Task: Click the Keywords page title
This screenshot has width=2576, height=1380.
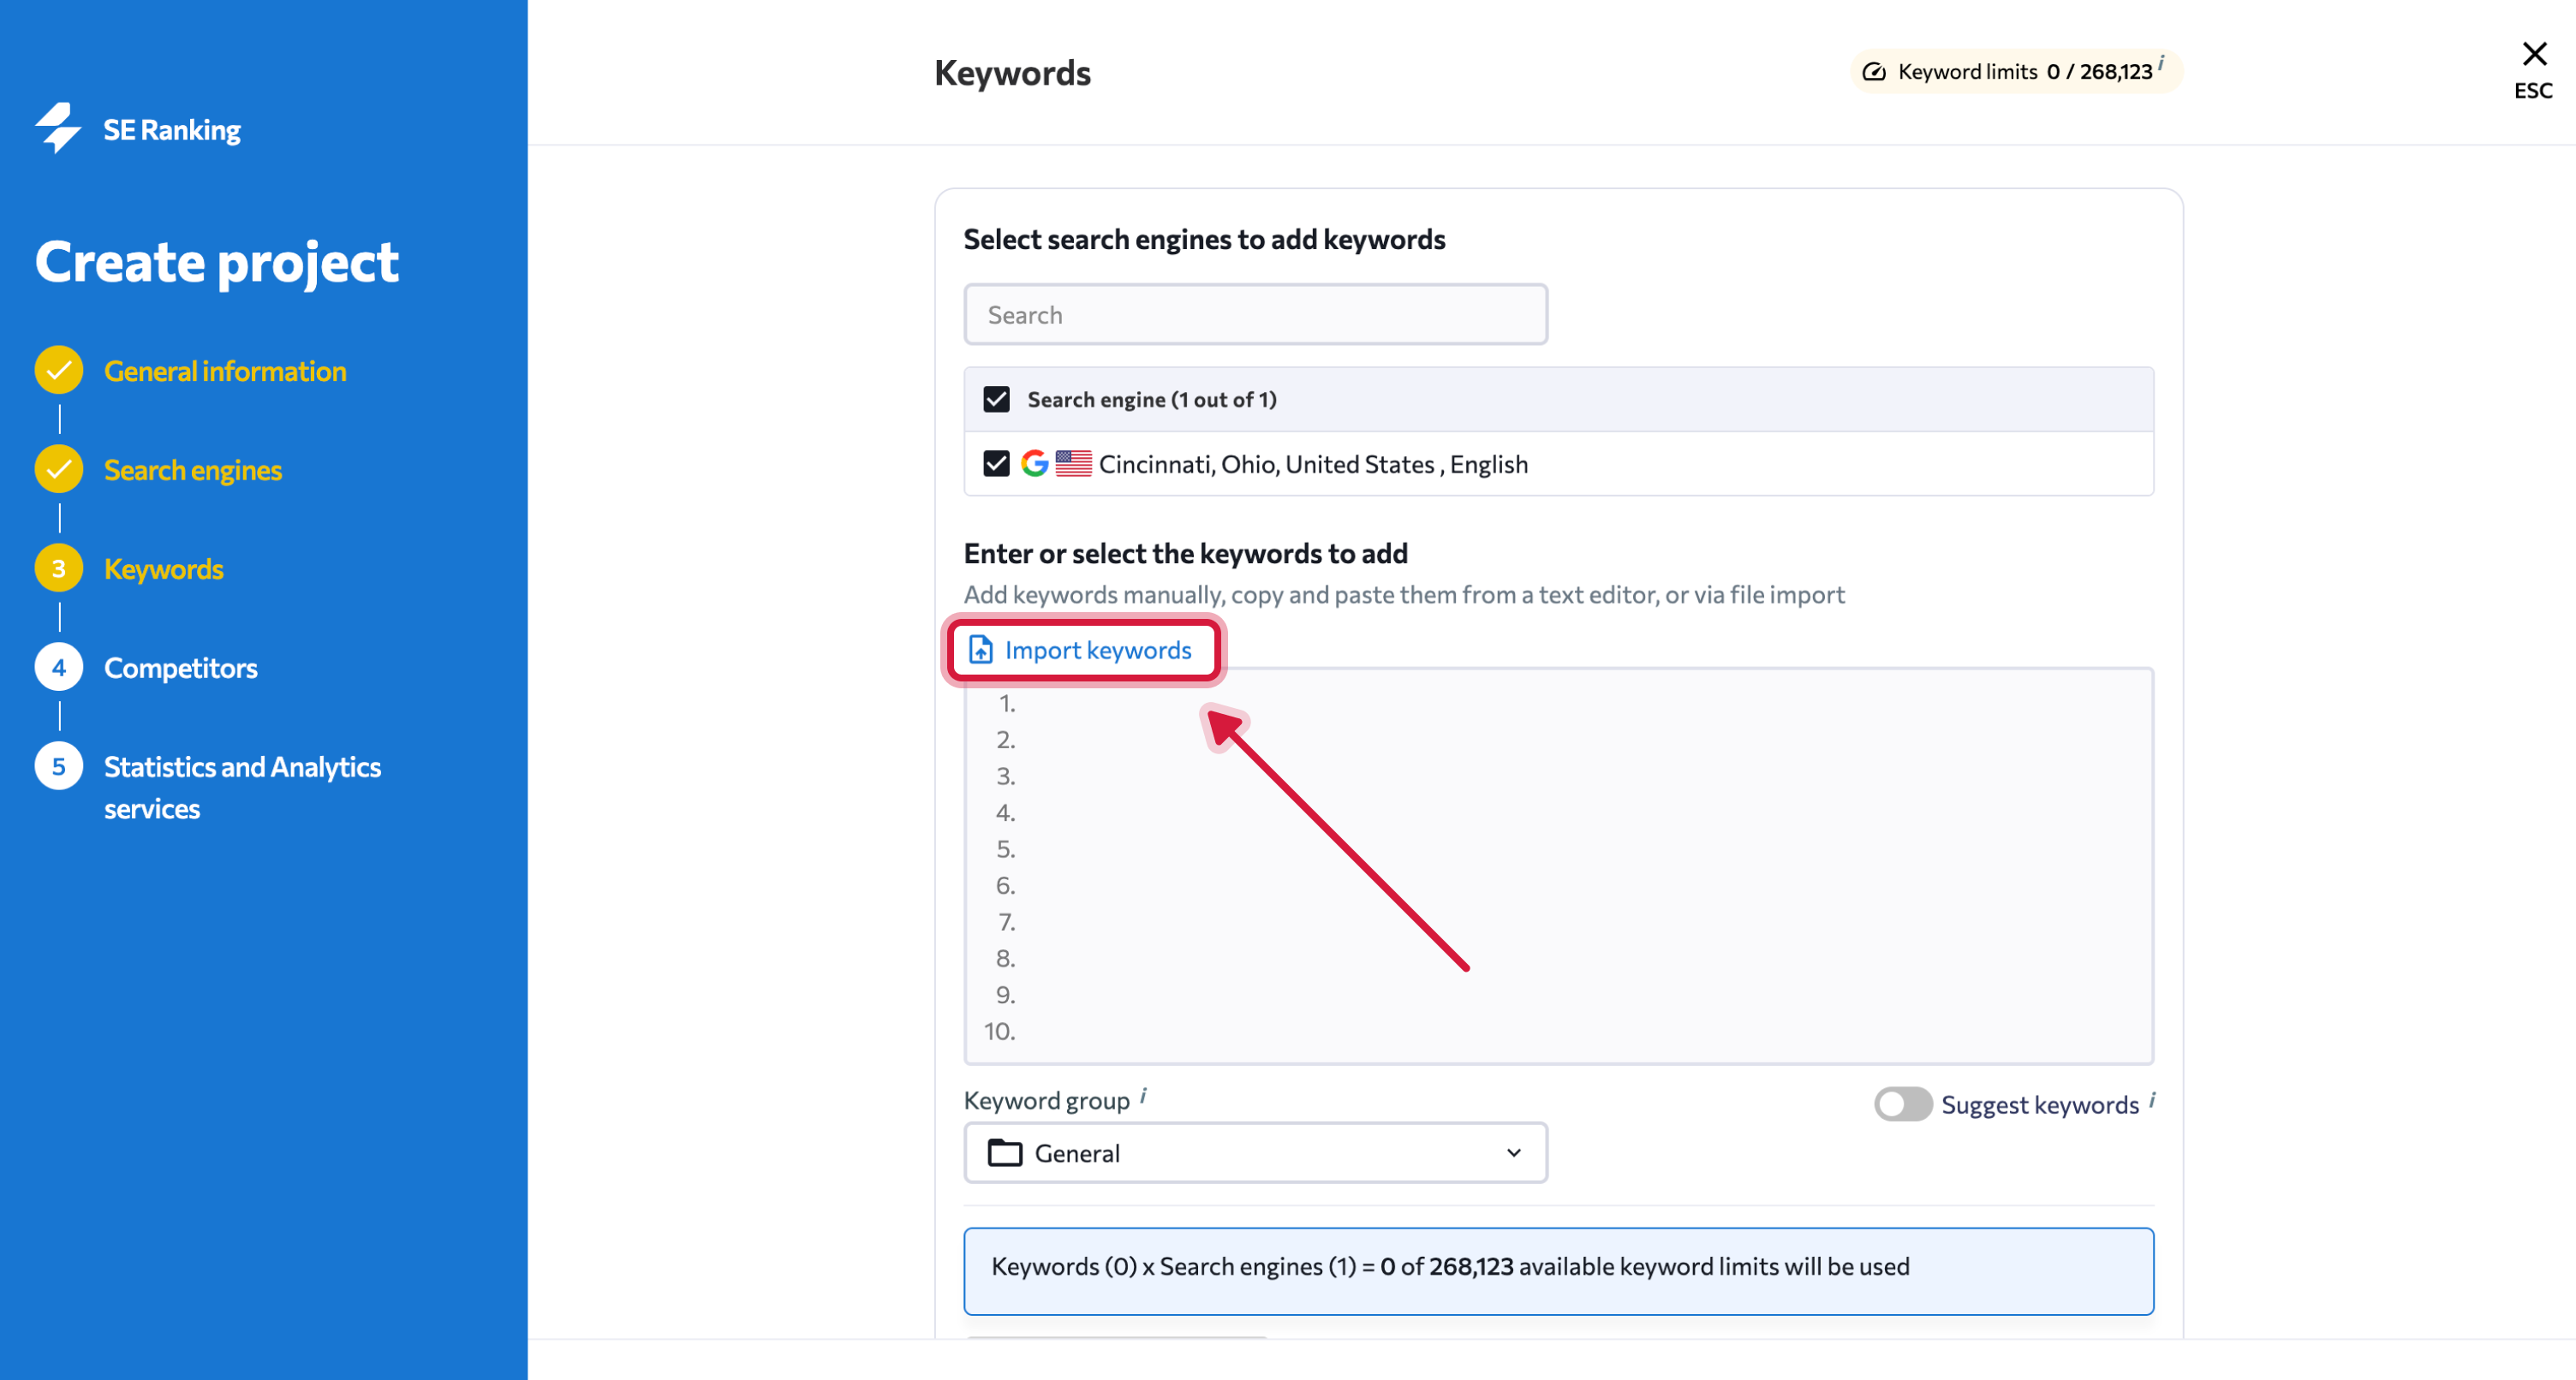Action: click(1012, 73)
